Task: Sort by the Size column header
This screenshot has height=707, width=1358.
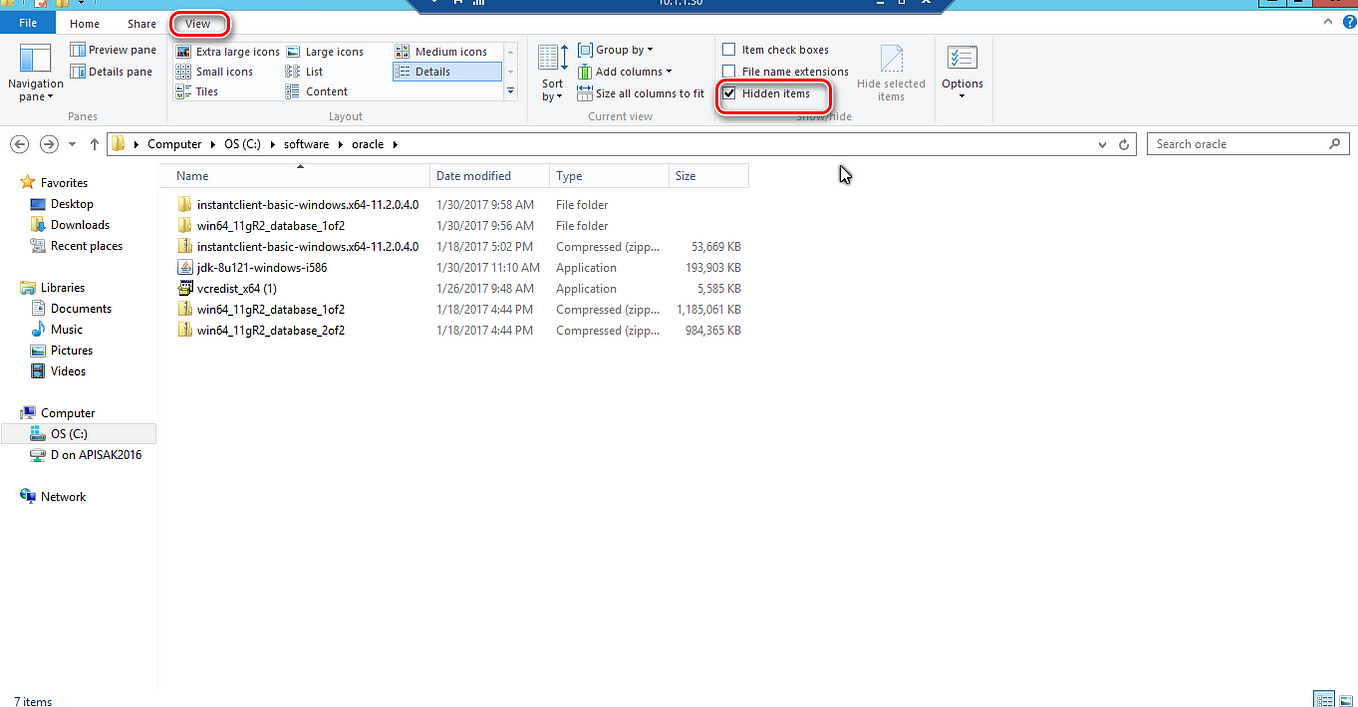Action: (x=708, y=176)
